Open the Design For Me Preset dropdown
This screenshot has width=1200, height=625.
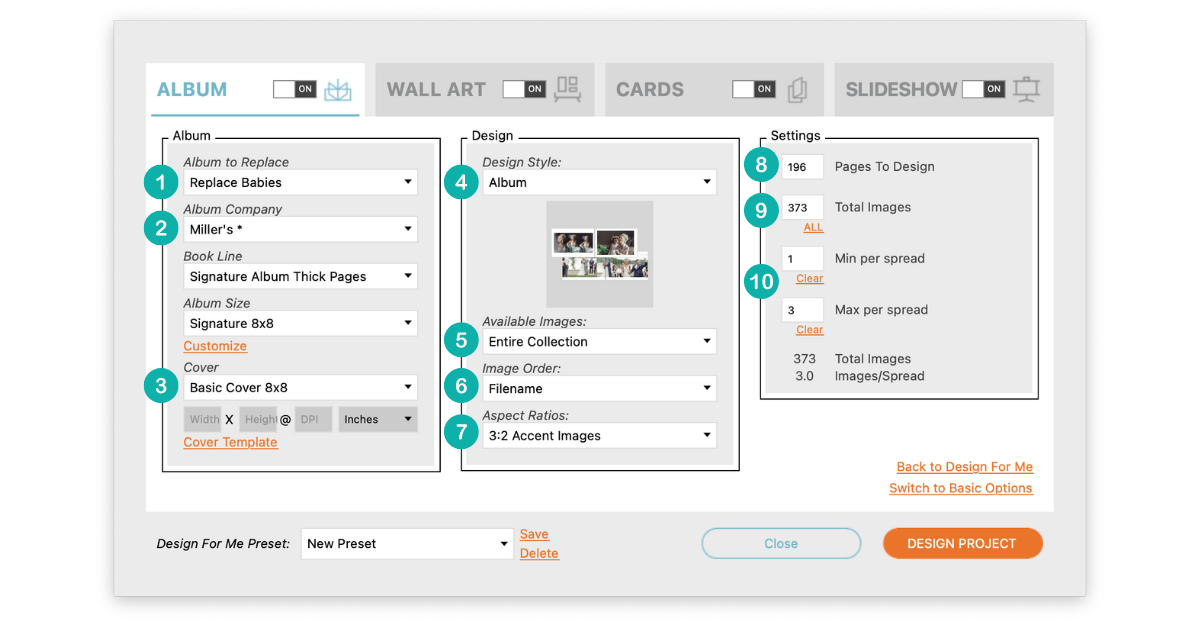click(407, 544)
